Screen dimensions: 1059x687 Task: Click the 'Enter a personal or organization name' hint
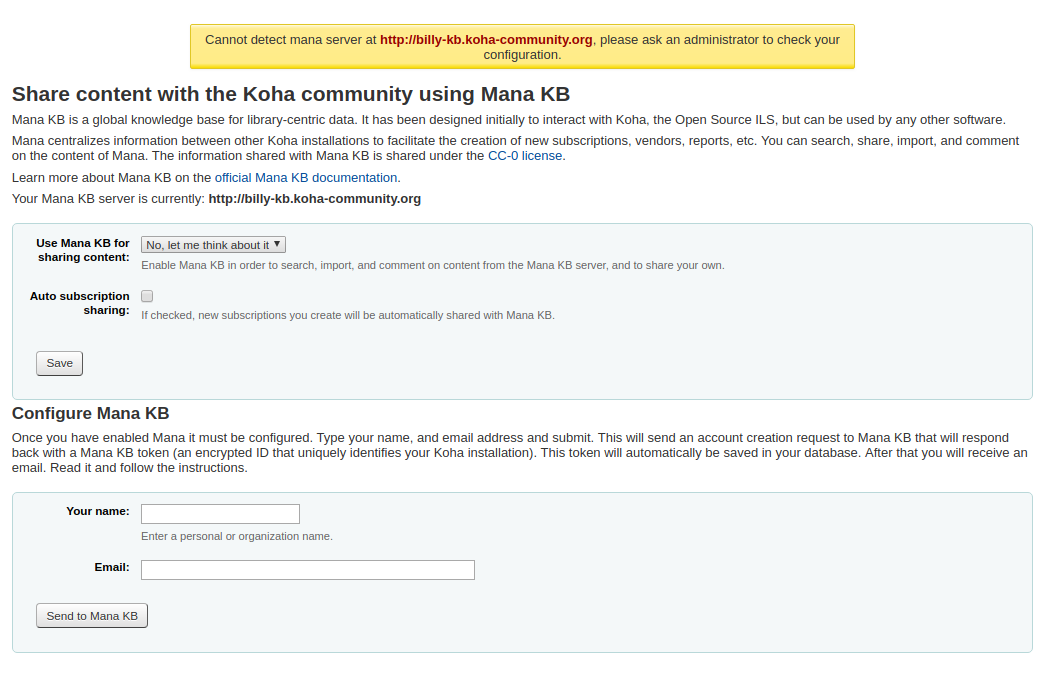pos(237,536)
